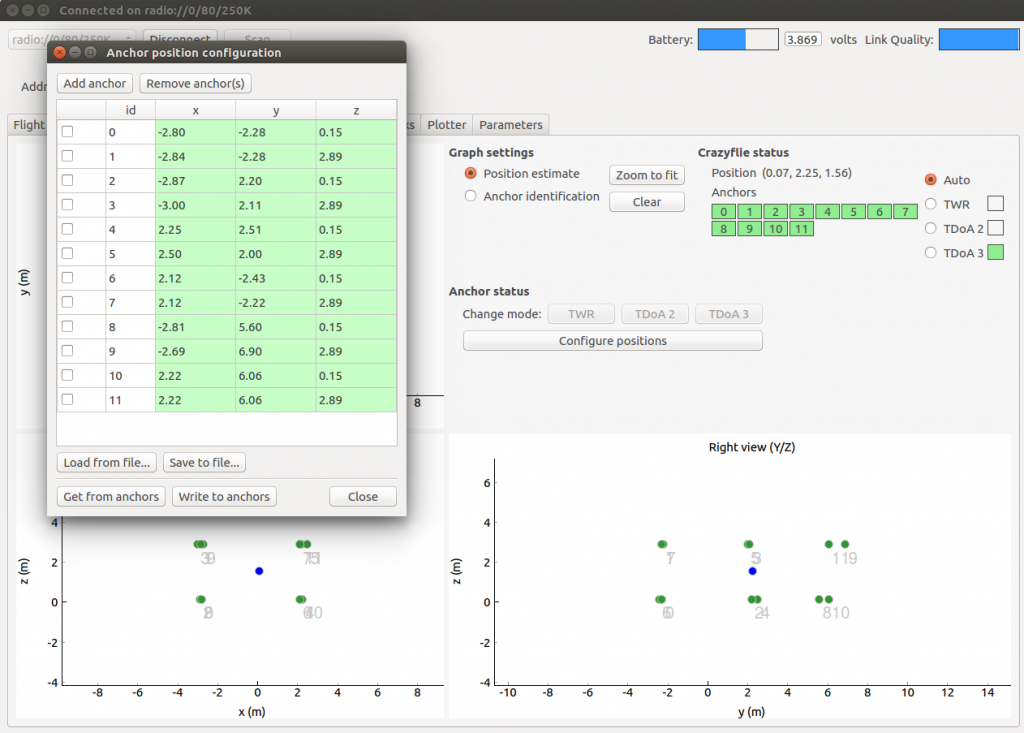Click the TDoA 2 status indicator box
This screenshot has height=733, width=1024.
[x=995, y=228]
